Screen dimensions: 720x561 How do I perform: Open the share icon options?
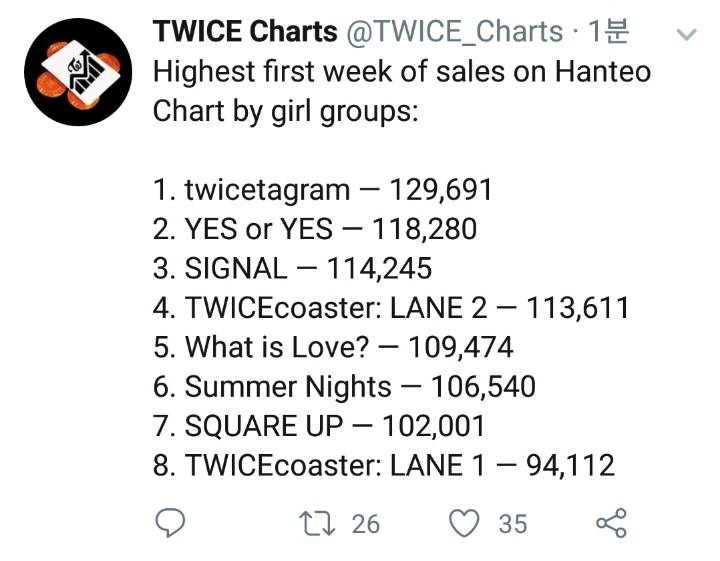tap(610, 522)
